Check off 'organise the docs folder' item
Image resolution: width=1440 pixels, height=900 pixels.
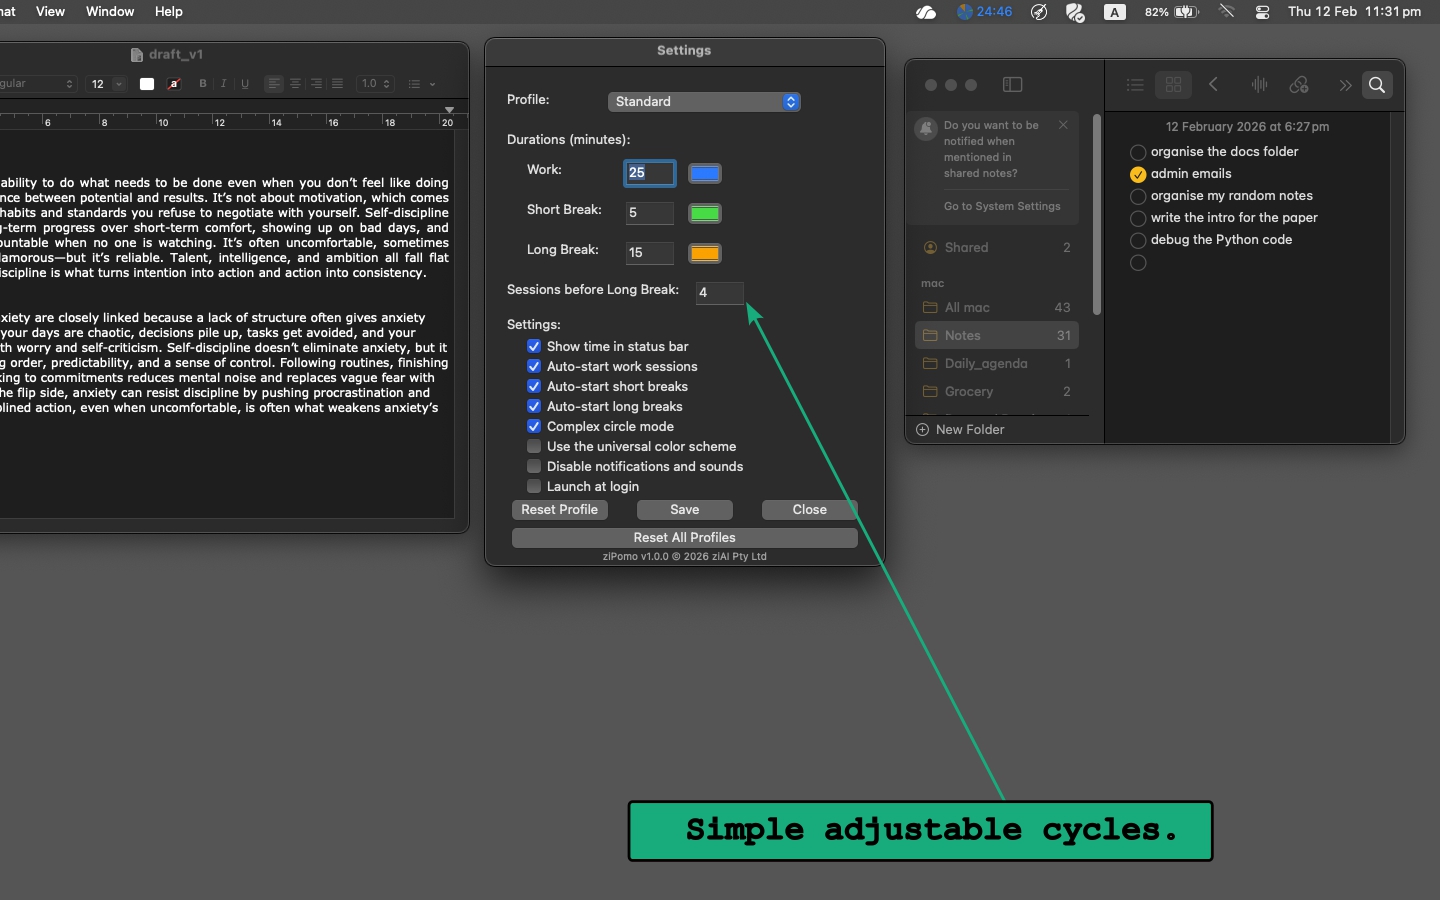pos(1138,152)
